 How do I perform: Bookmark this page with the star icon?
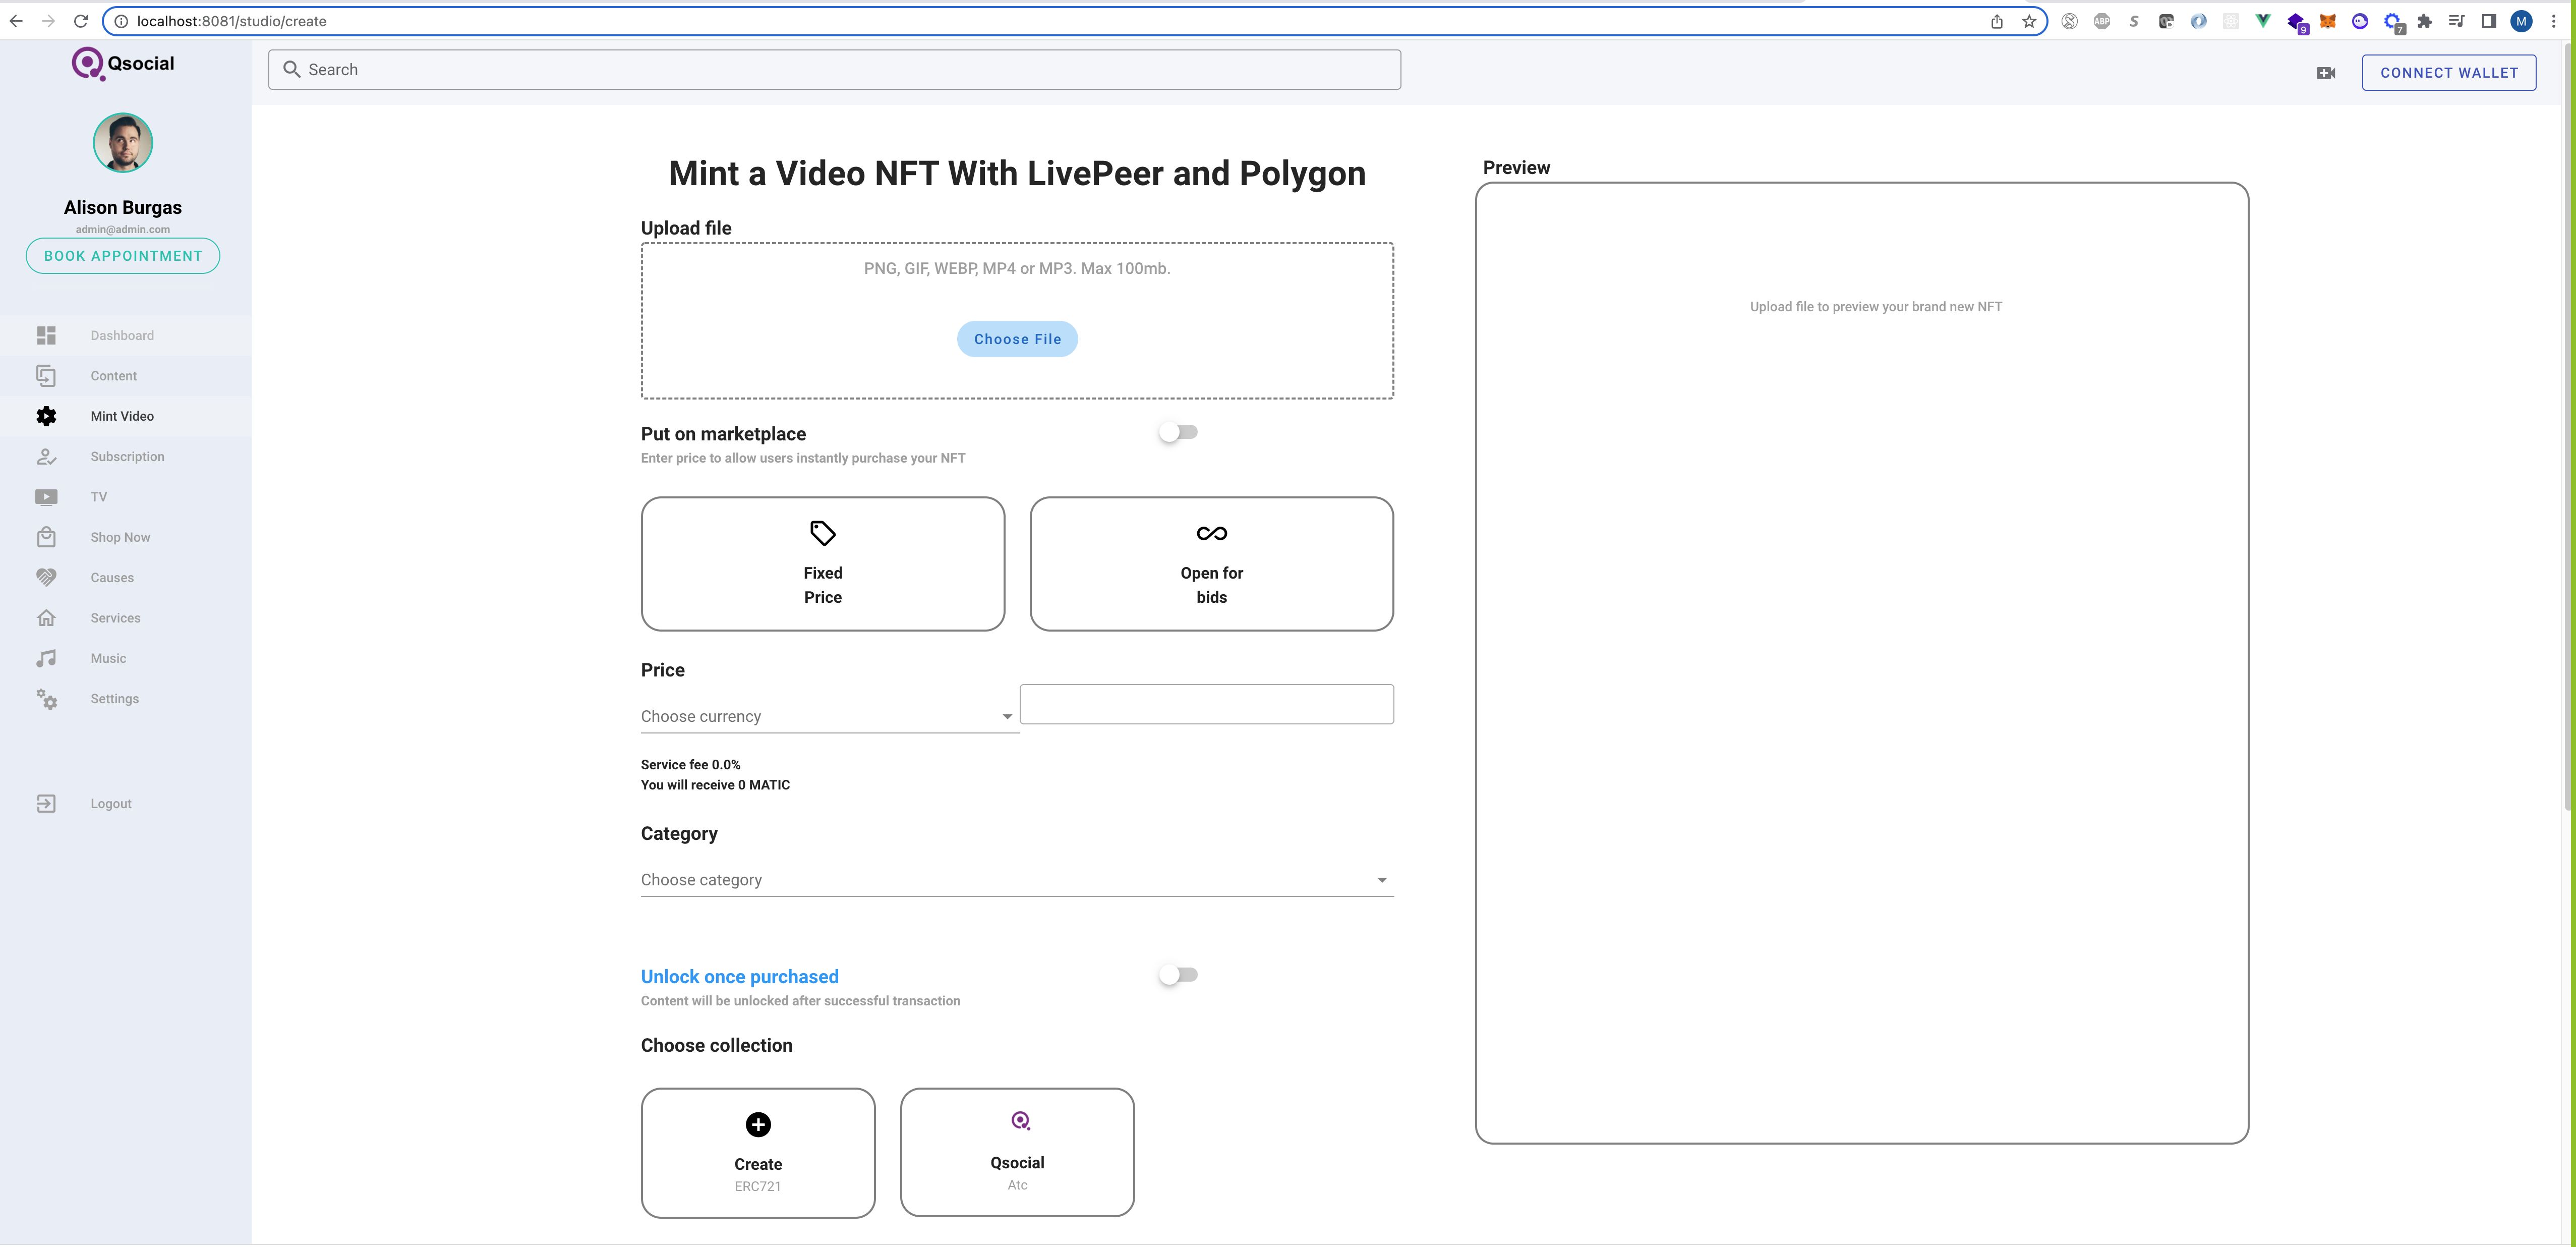[2029, 21]
